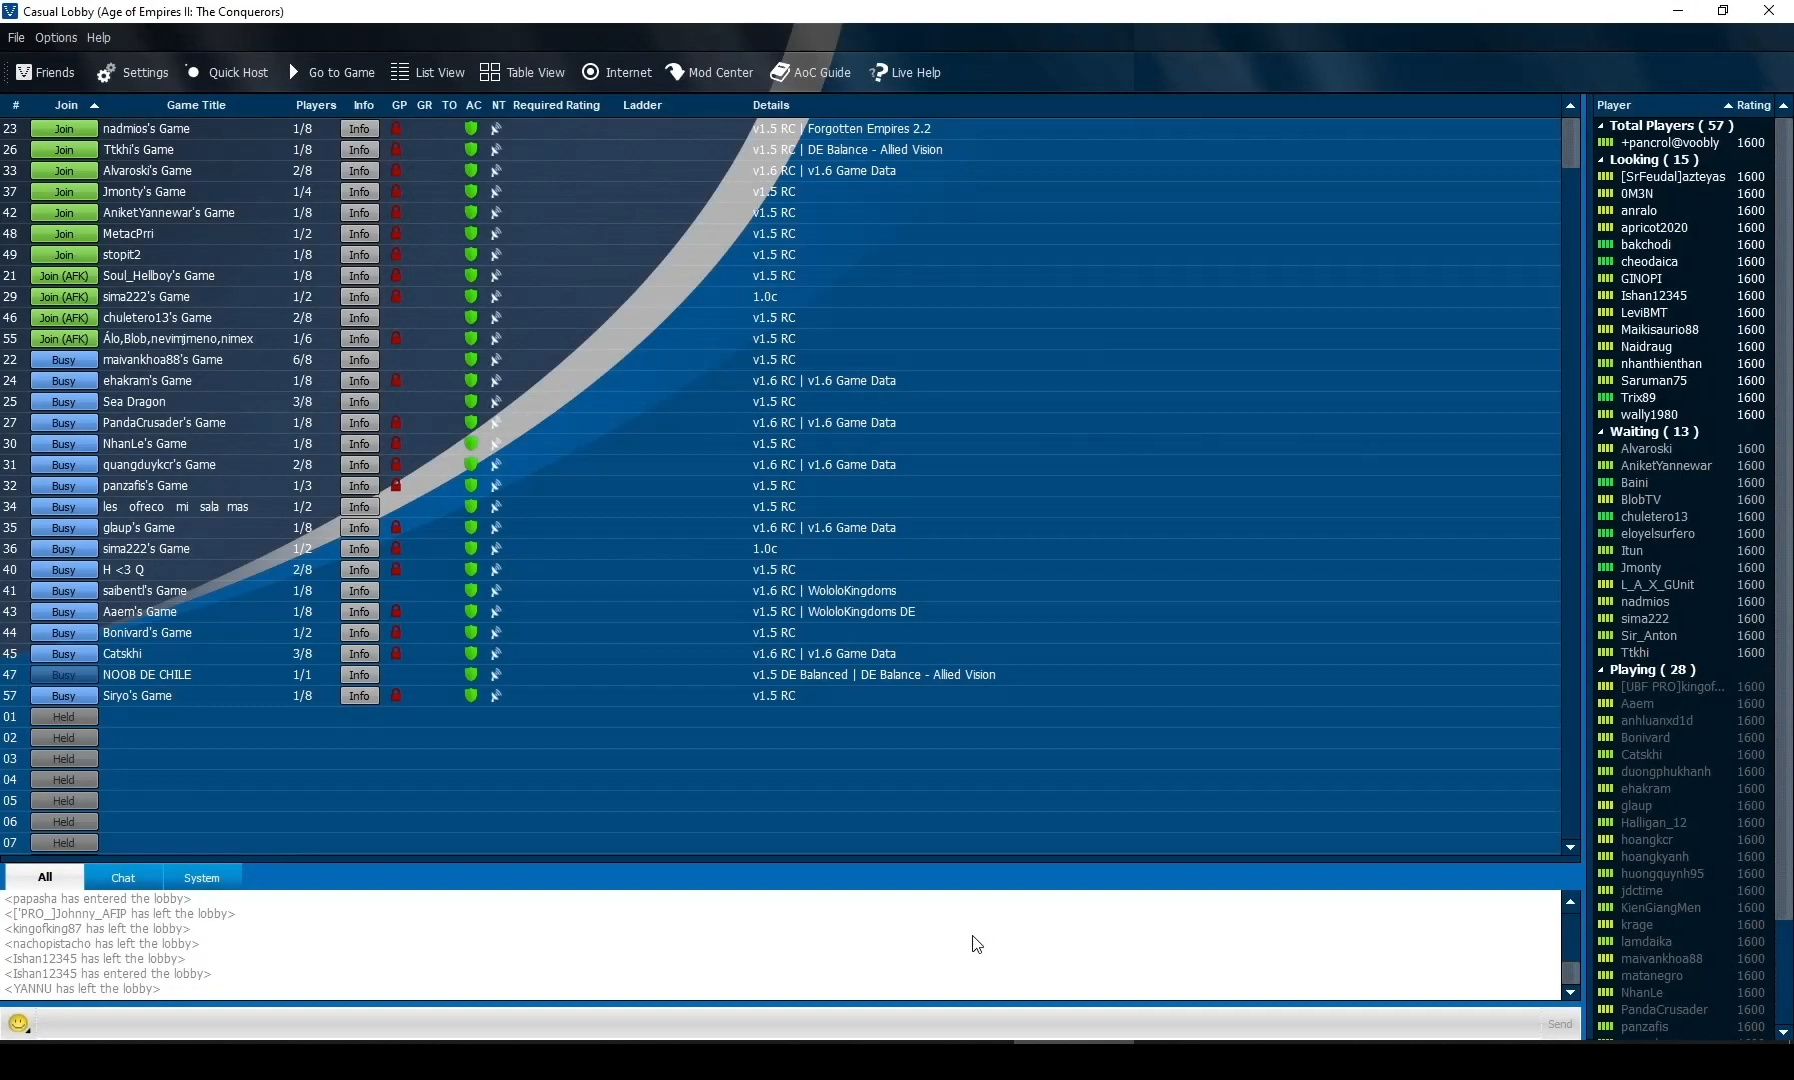Click the Go to Game button

332,72
